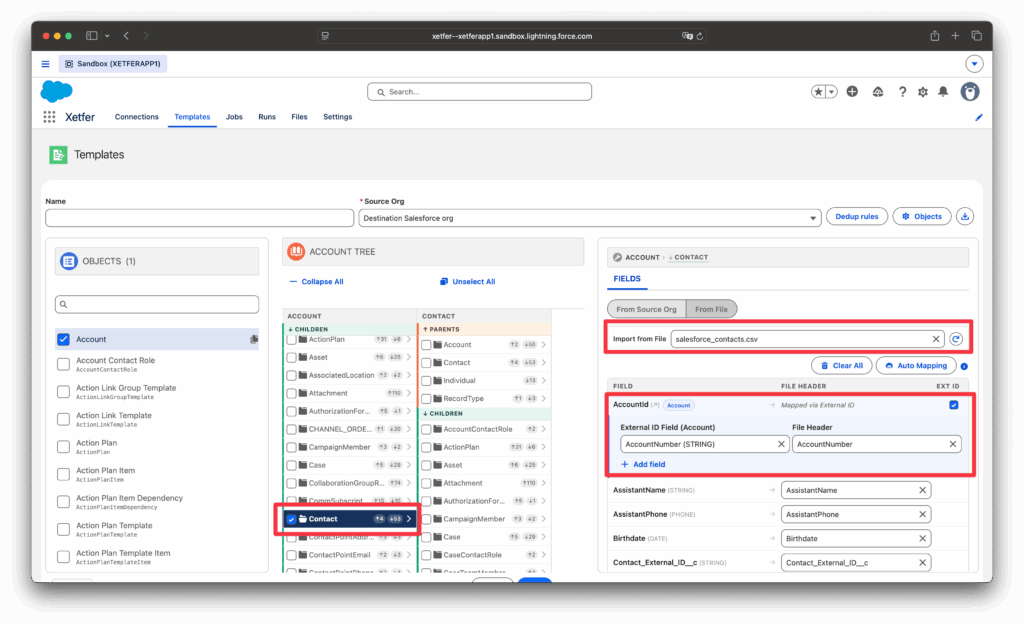Click the Add field link
Screen dimensions: 1024x624
(x=643, y=465)
